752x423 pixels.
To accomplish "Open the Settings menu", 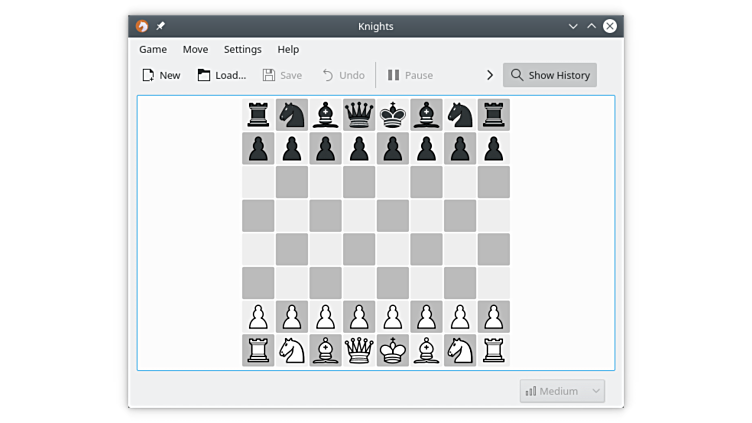I will pyautogui.click(x=242, y=49).
